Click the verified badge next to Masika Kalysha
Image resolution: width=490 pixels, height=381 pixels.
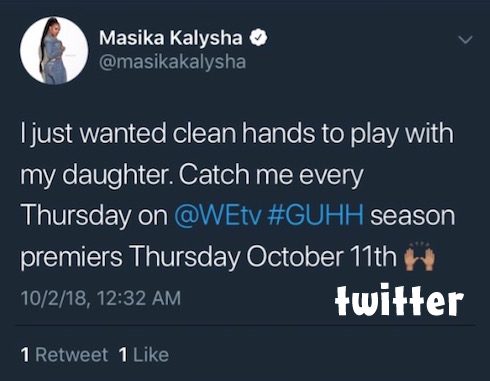point(259,38)
